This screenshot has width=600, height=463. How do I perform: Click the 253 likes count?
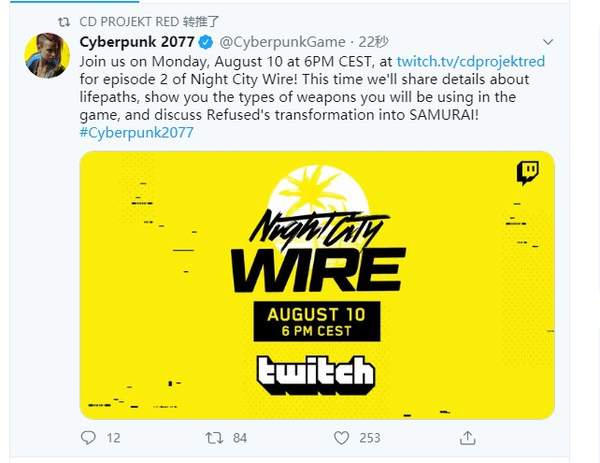(x=370, y=438)
